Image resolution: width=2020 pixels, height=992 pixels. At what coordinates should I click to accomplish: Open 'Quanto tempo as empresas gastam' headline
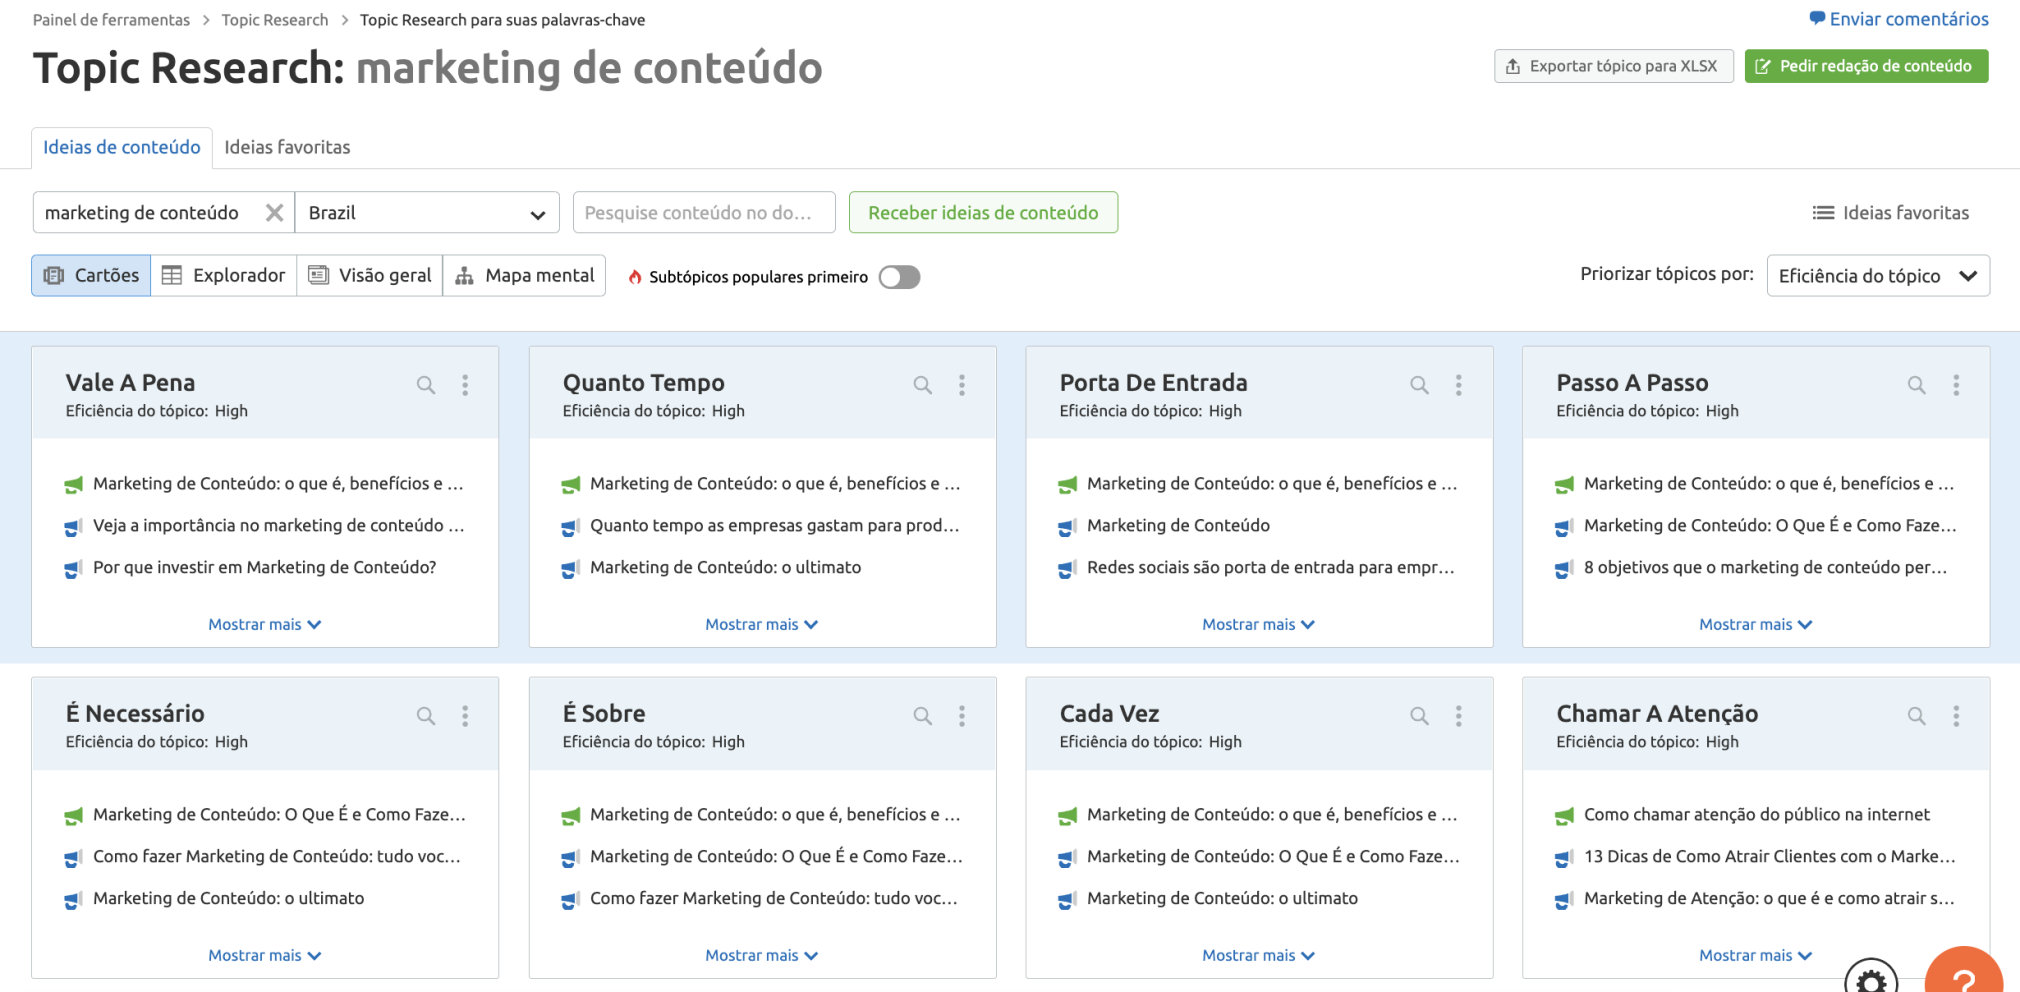click(x=775, y=525)
